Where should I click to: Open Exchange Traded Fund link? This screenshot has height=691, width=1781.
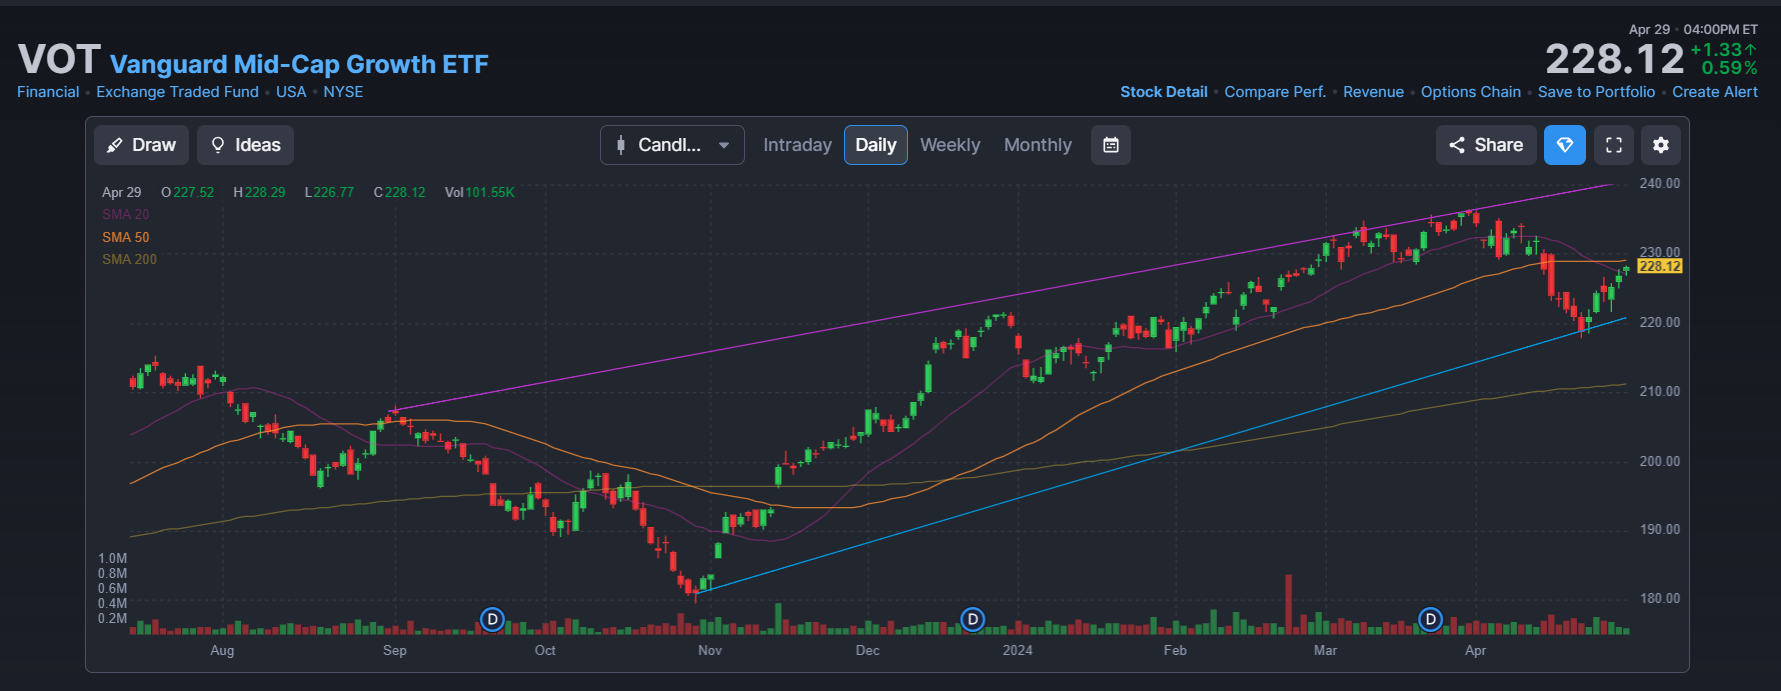coord(177,92)
